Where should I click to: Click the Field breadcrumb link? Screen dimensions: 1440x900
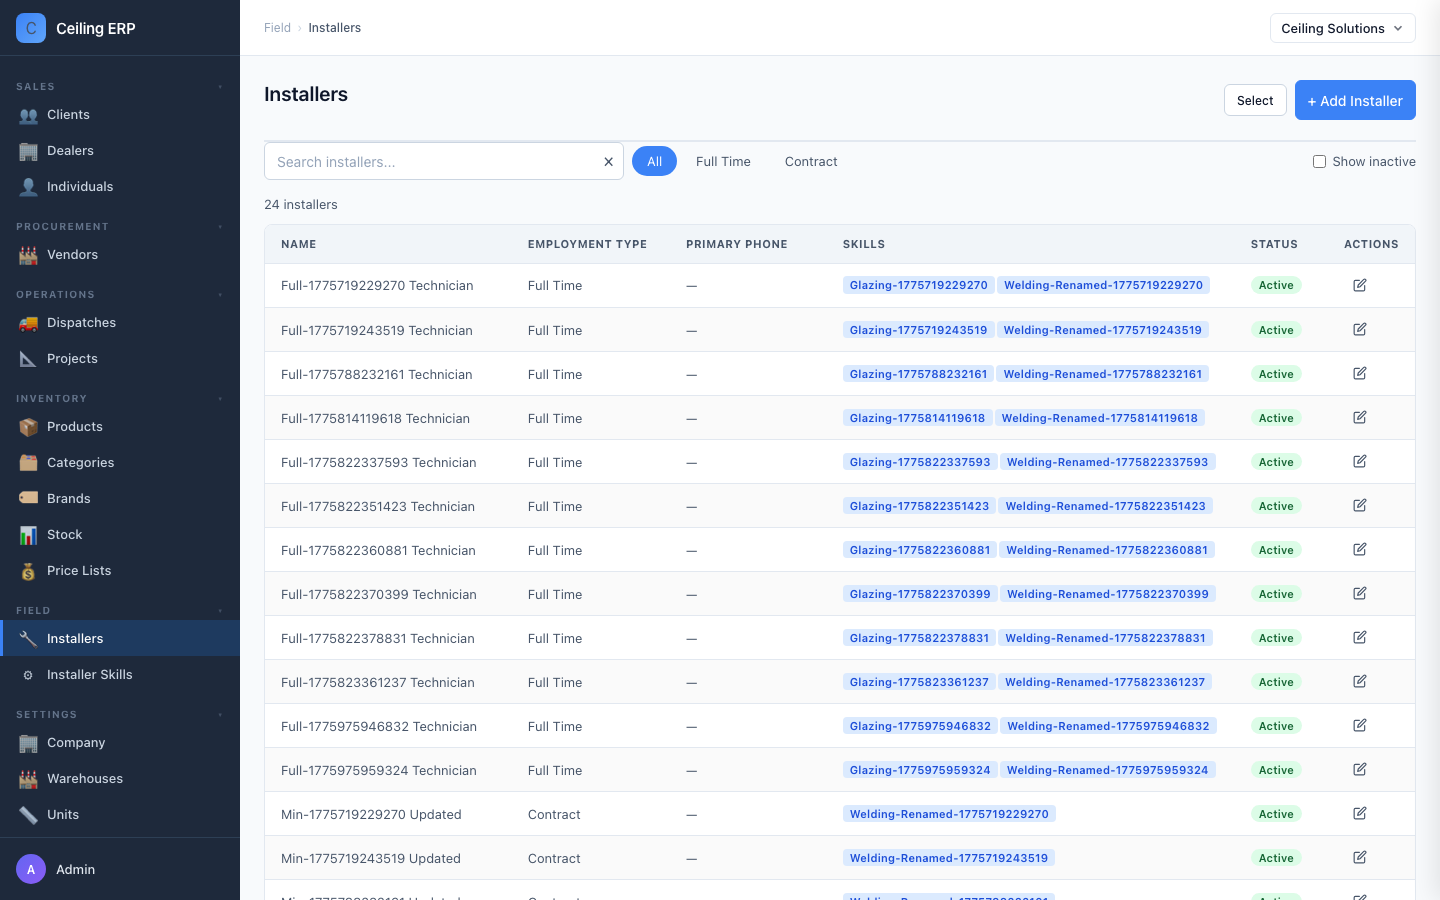tap(277, 28)
